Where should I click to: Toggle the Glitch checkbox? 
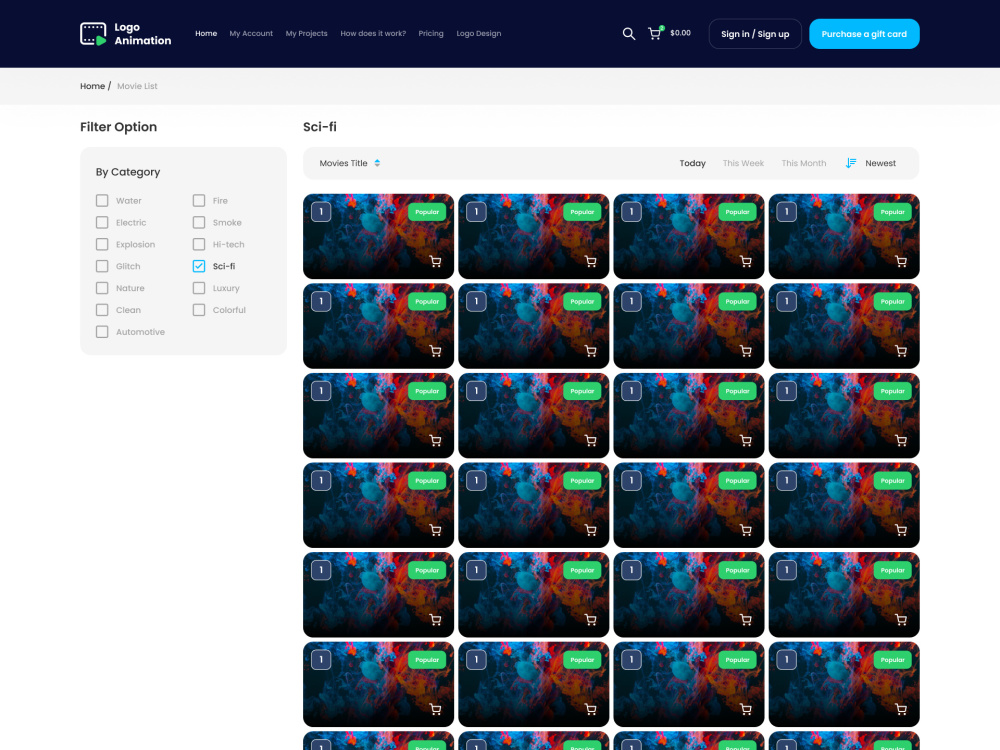pos(102,266)
